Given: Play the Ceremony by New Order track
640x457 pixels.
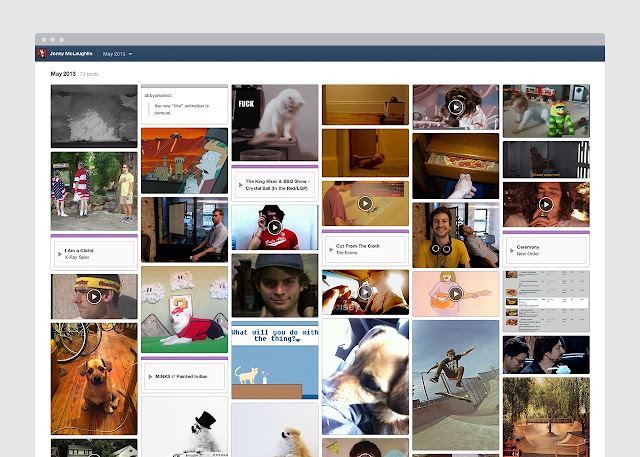Looking at the screenshot, I should (x=512, y=250).
